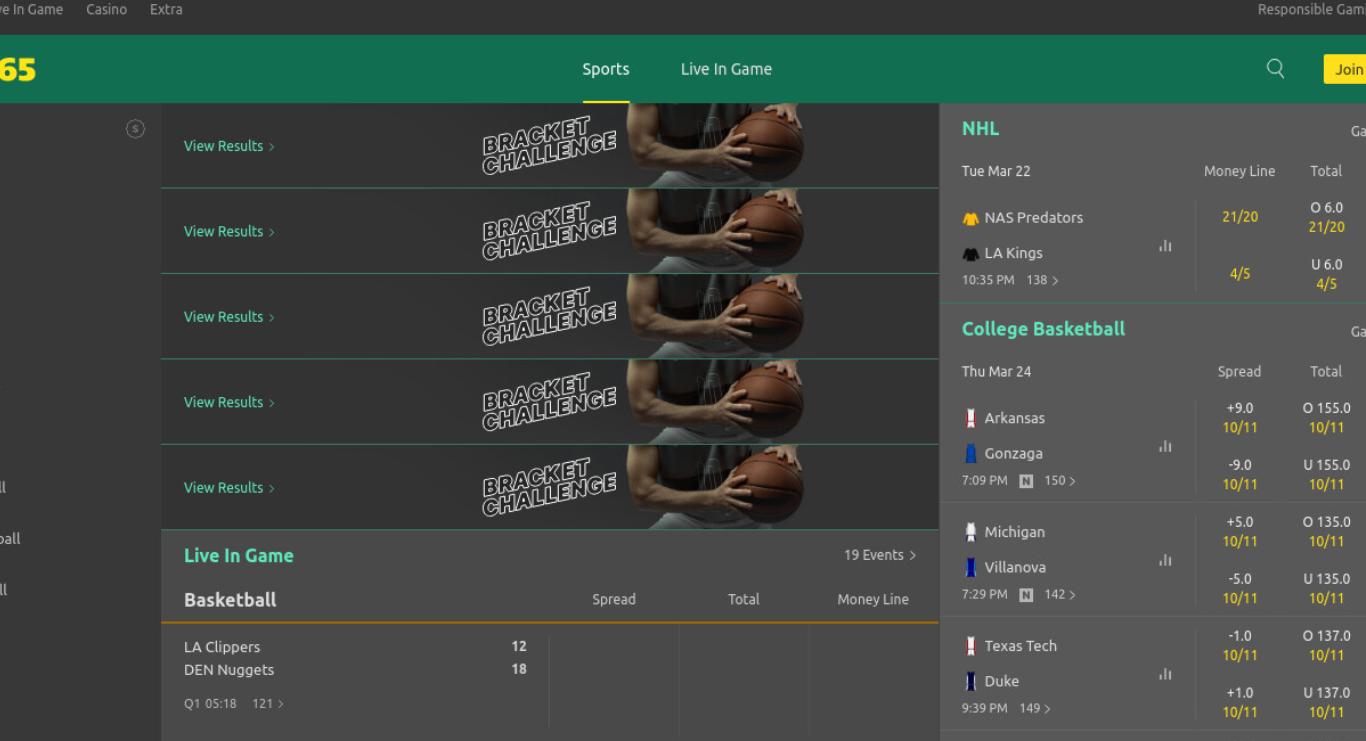Open View Results link directly above Live In Game

point(229,488)
